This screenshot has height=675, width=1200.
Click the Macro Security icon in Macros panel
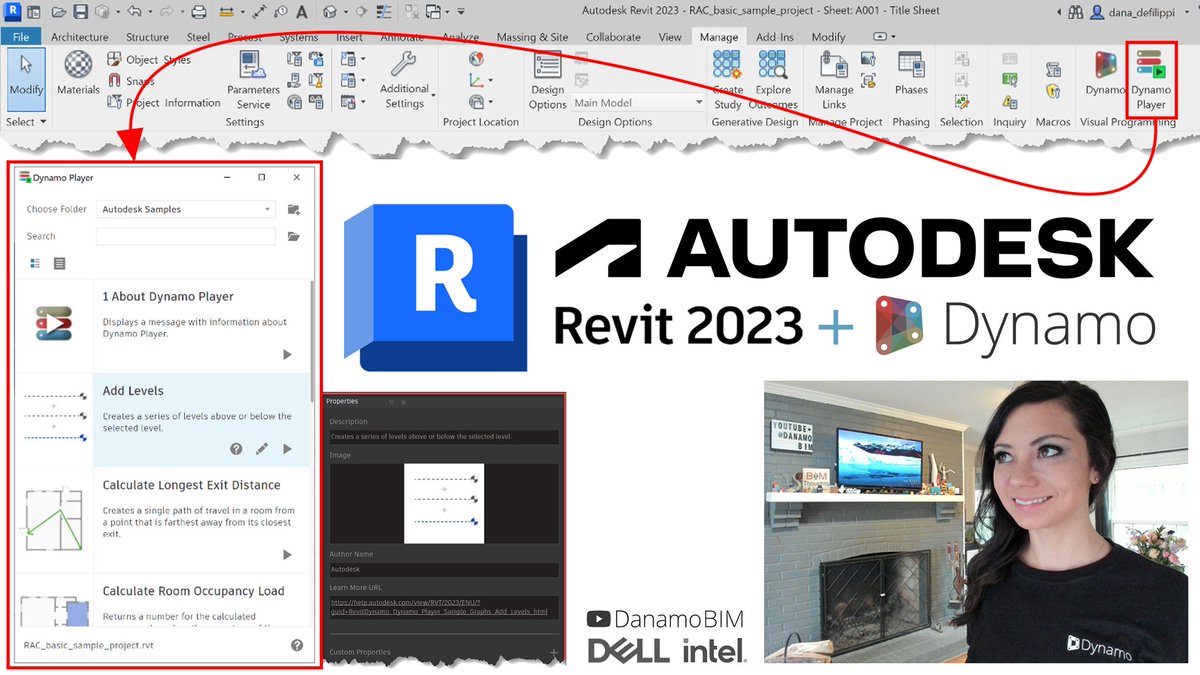1052,91
